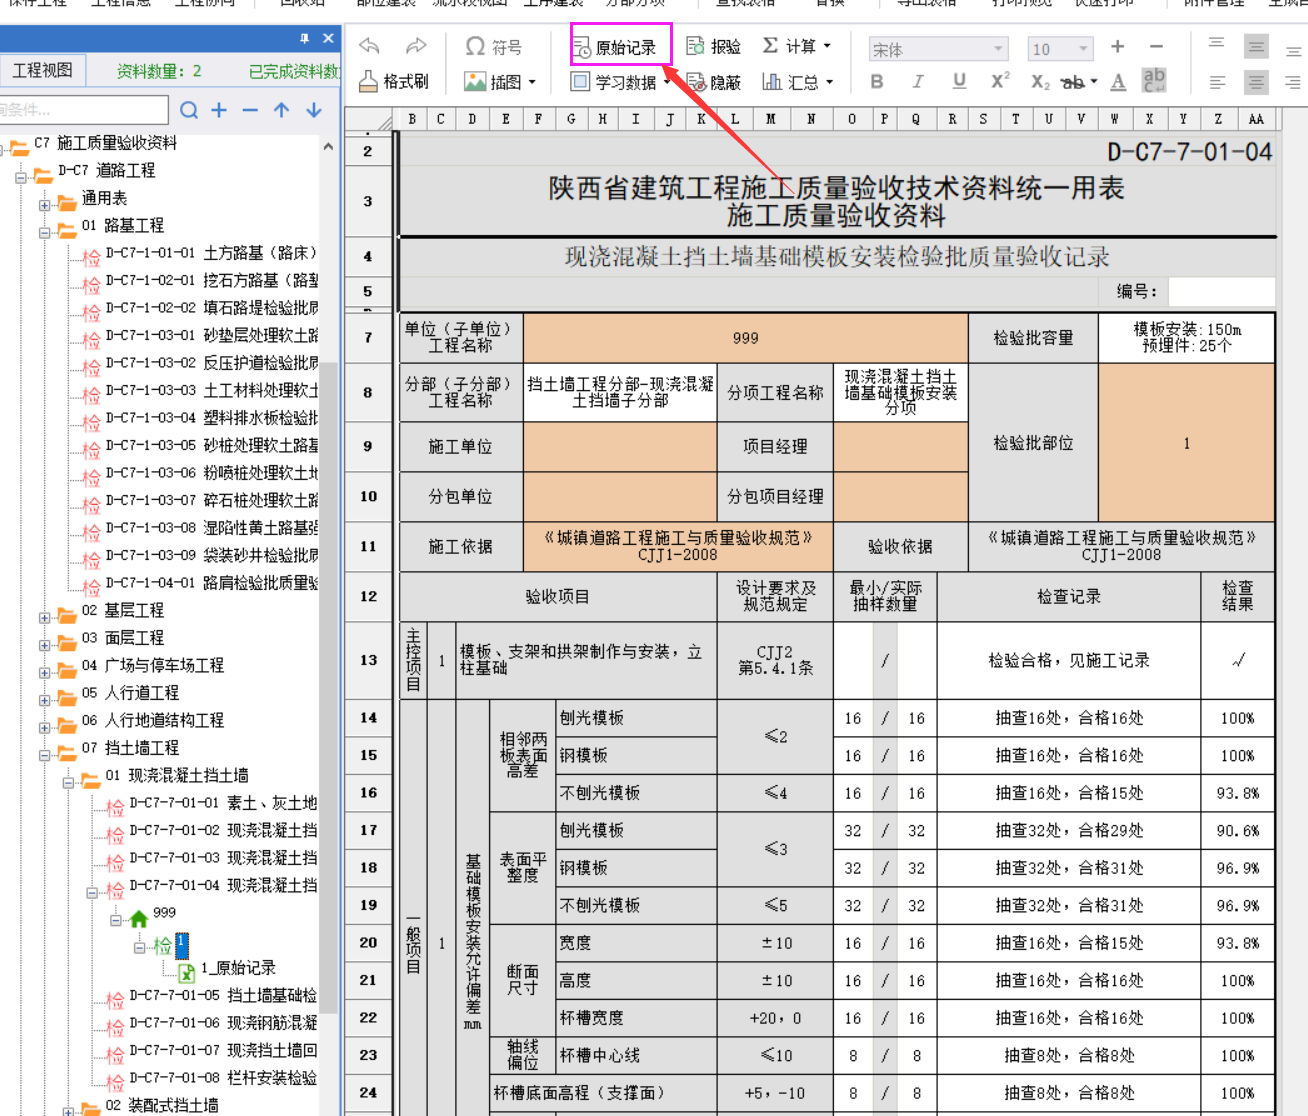Select tree item D-C7-7-01-05 挡土墙基础

[223, 995]
